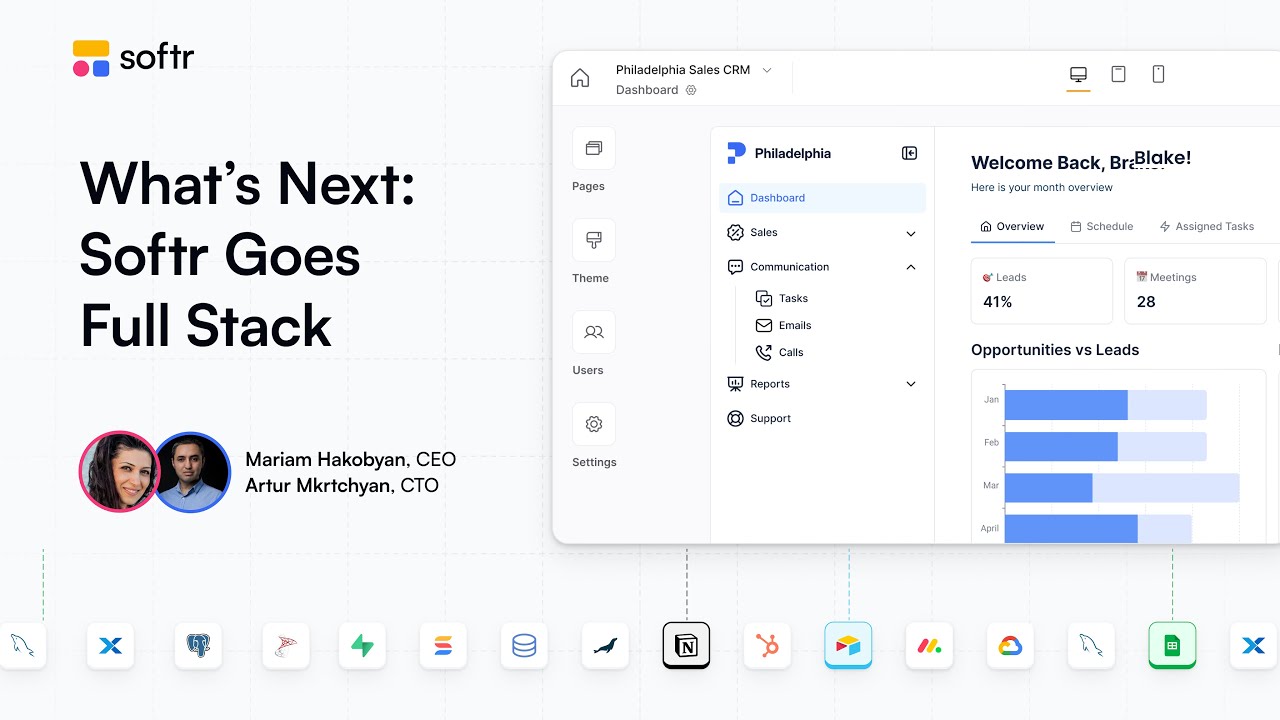Click the blue X icon beside PostgreSQL
This screenshot has height=720, width=1280.
coord(110,646)
